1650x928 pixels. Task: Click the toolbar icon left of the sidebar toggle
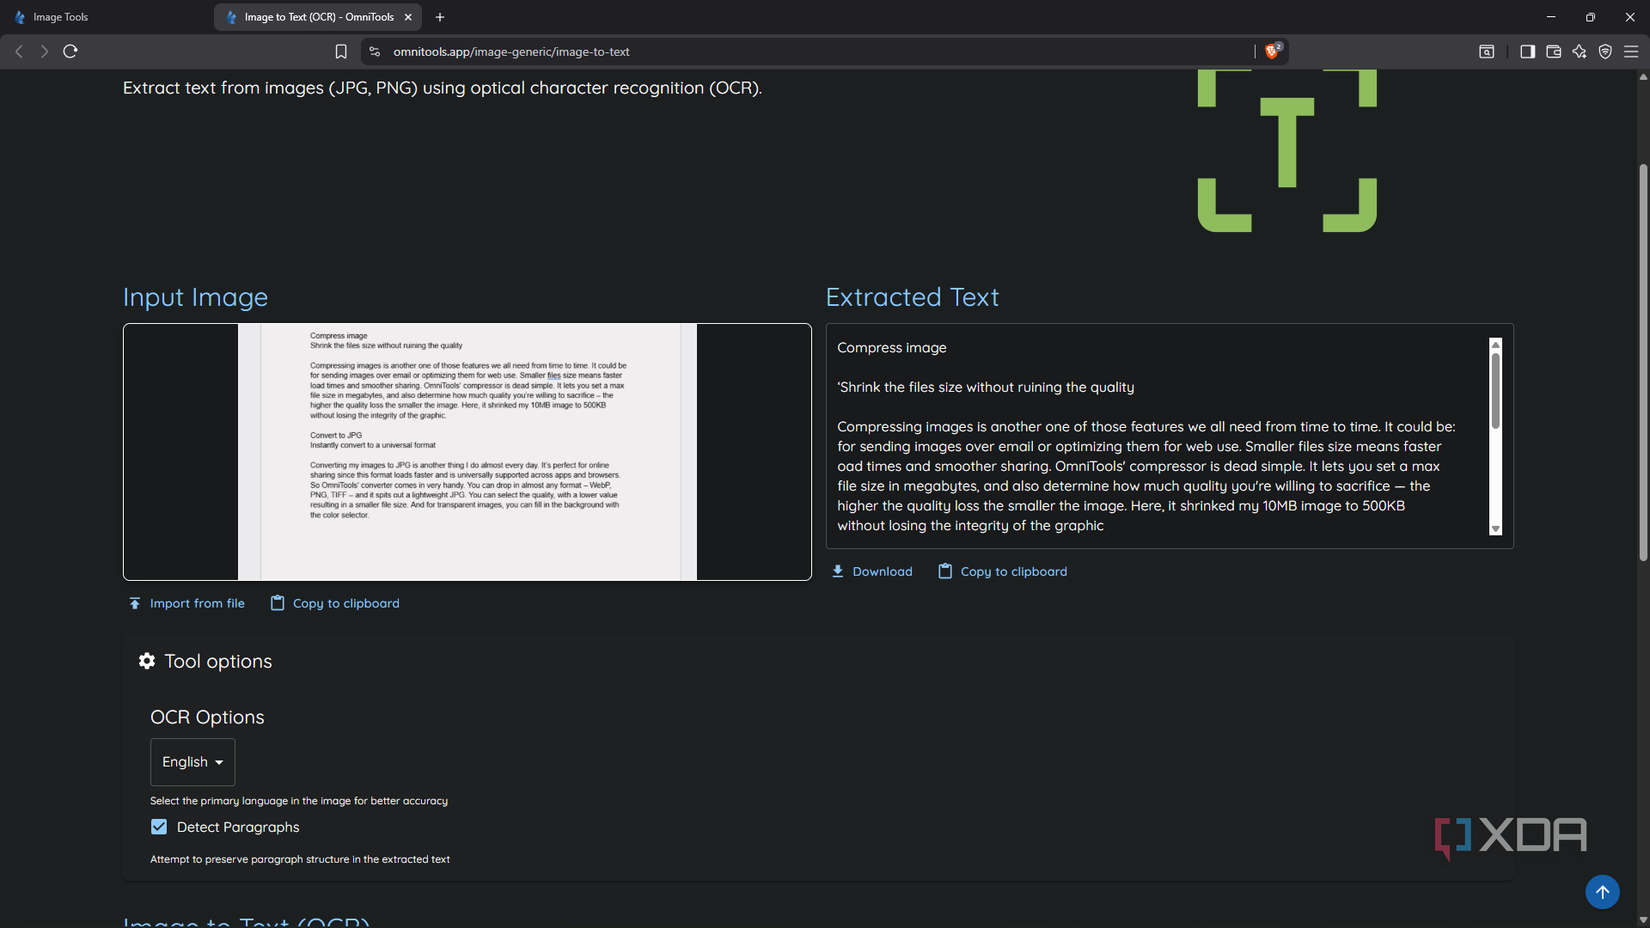point(1487,51)
